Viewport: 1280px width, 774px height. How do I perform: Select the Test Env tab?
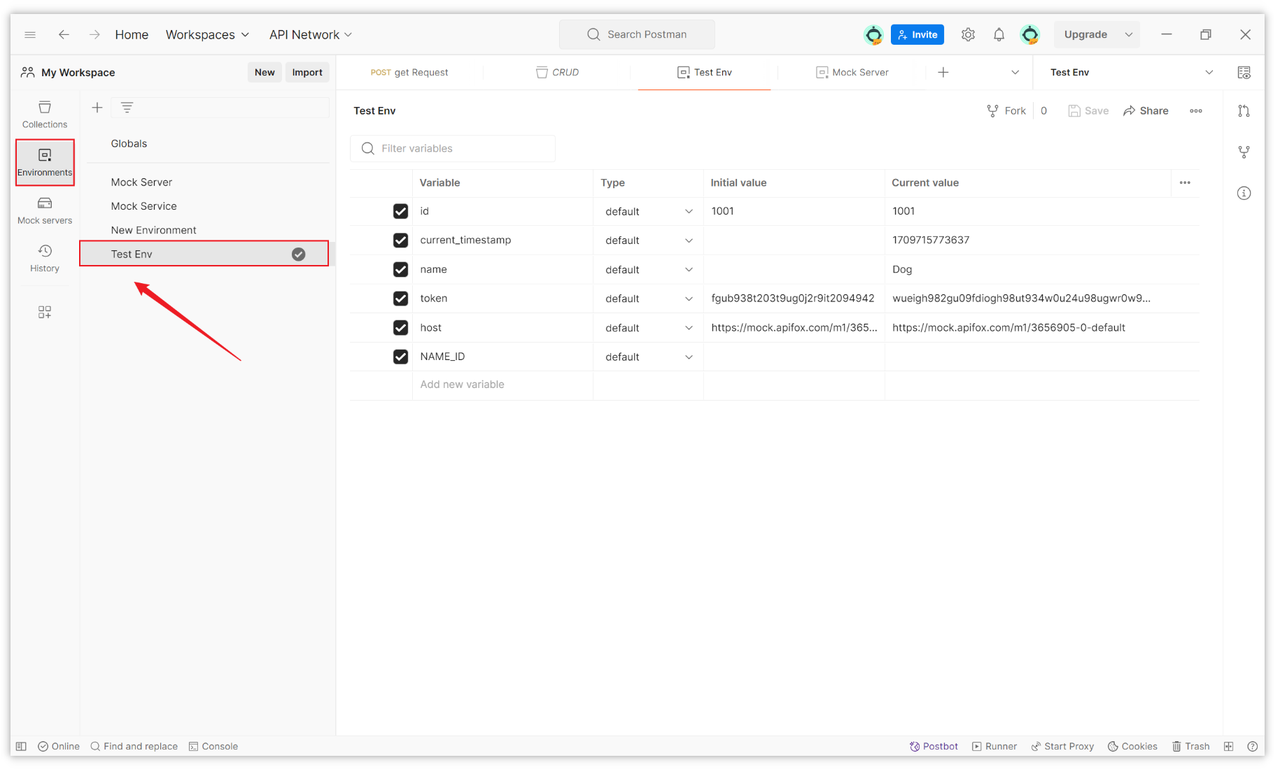coord(704,72)
